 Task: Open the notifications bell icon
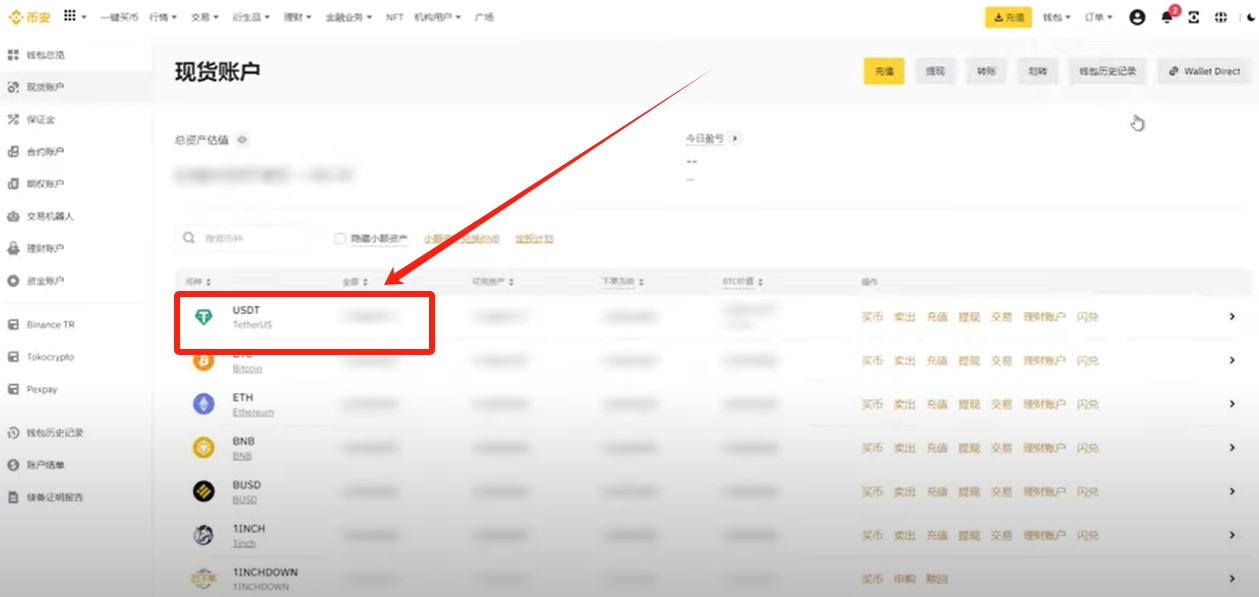pyautogui.click(x=1166, y=18)
